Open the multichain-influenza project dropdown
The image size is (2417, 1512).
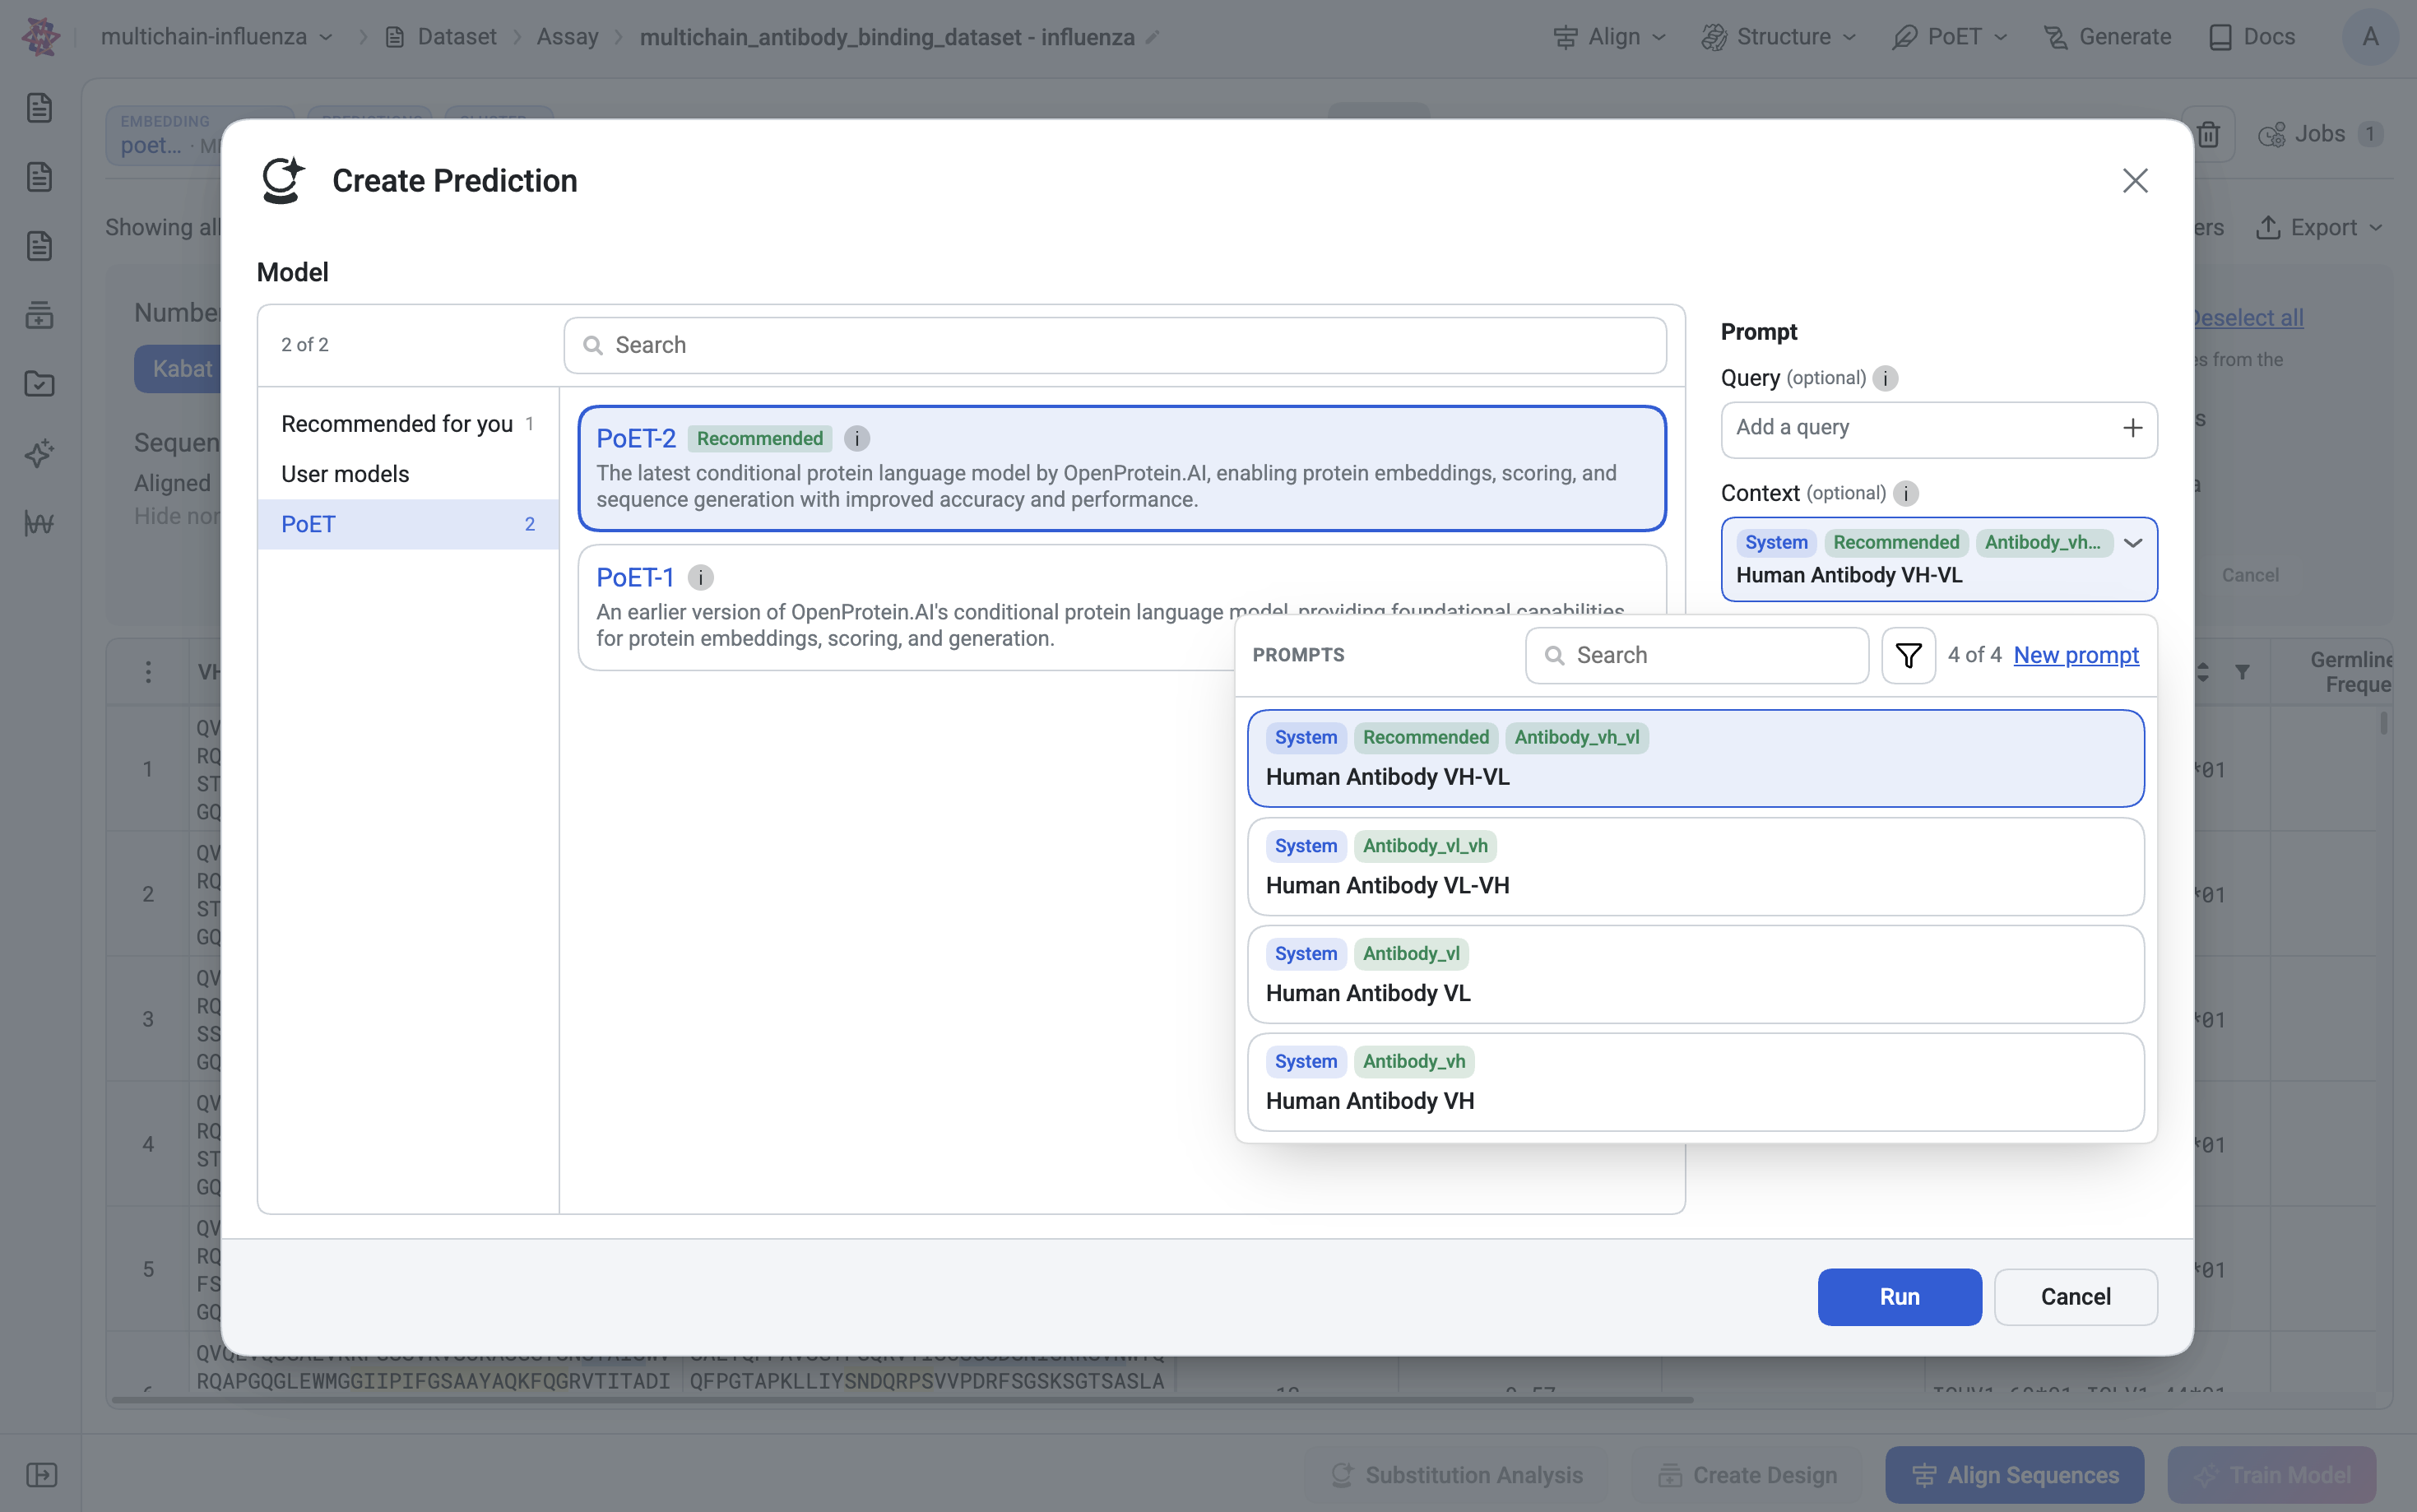[x=217, y=37]
